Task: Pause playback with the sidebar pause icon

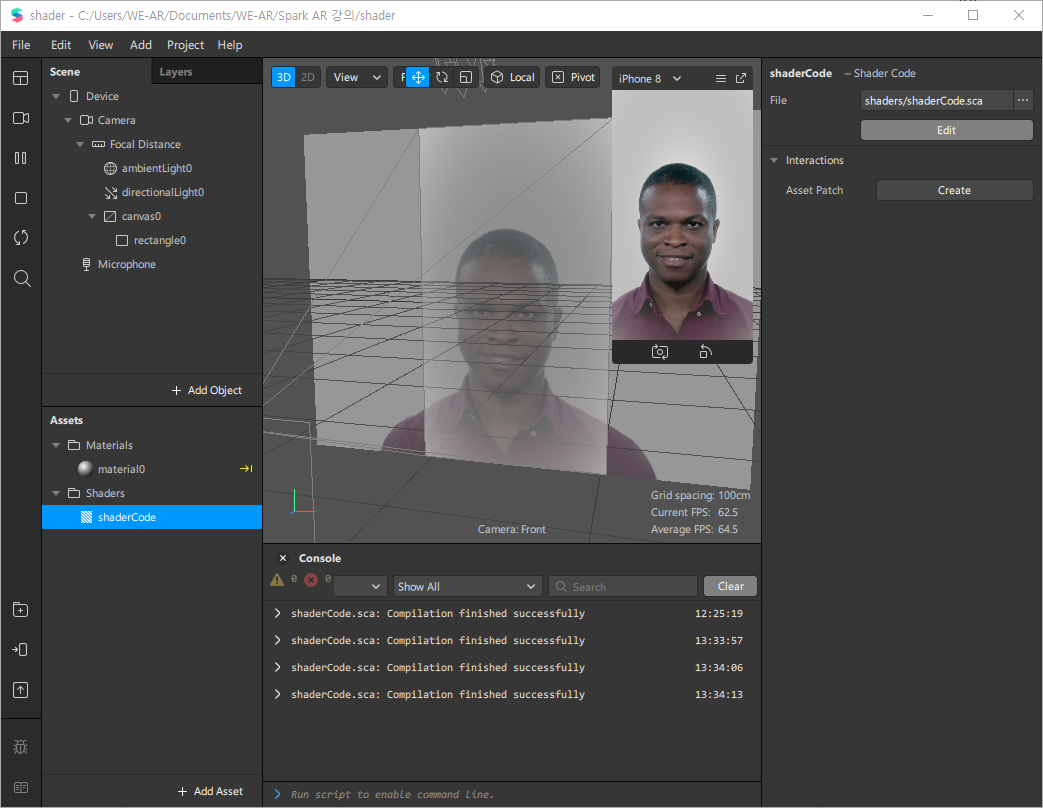Action: (x=21, y=158)
